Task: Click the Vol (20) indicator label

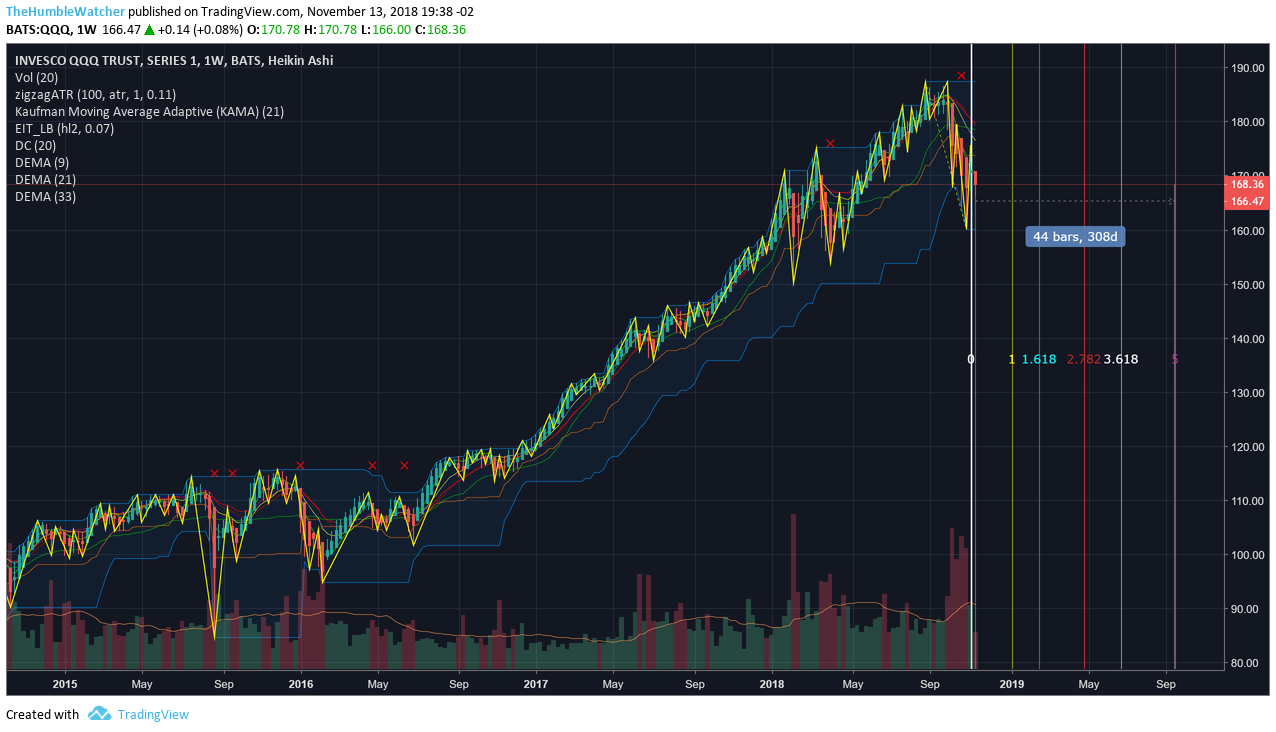Action: tap(36, 77)
